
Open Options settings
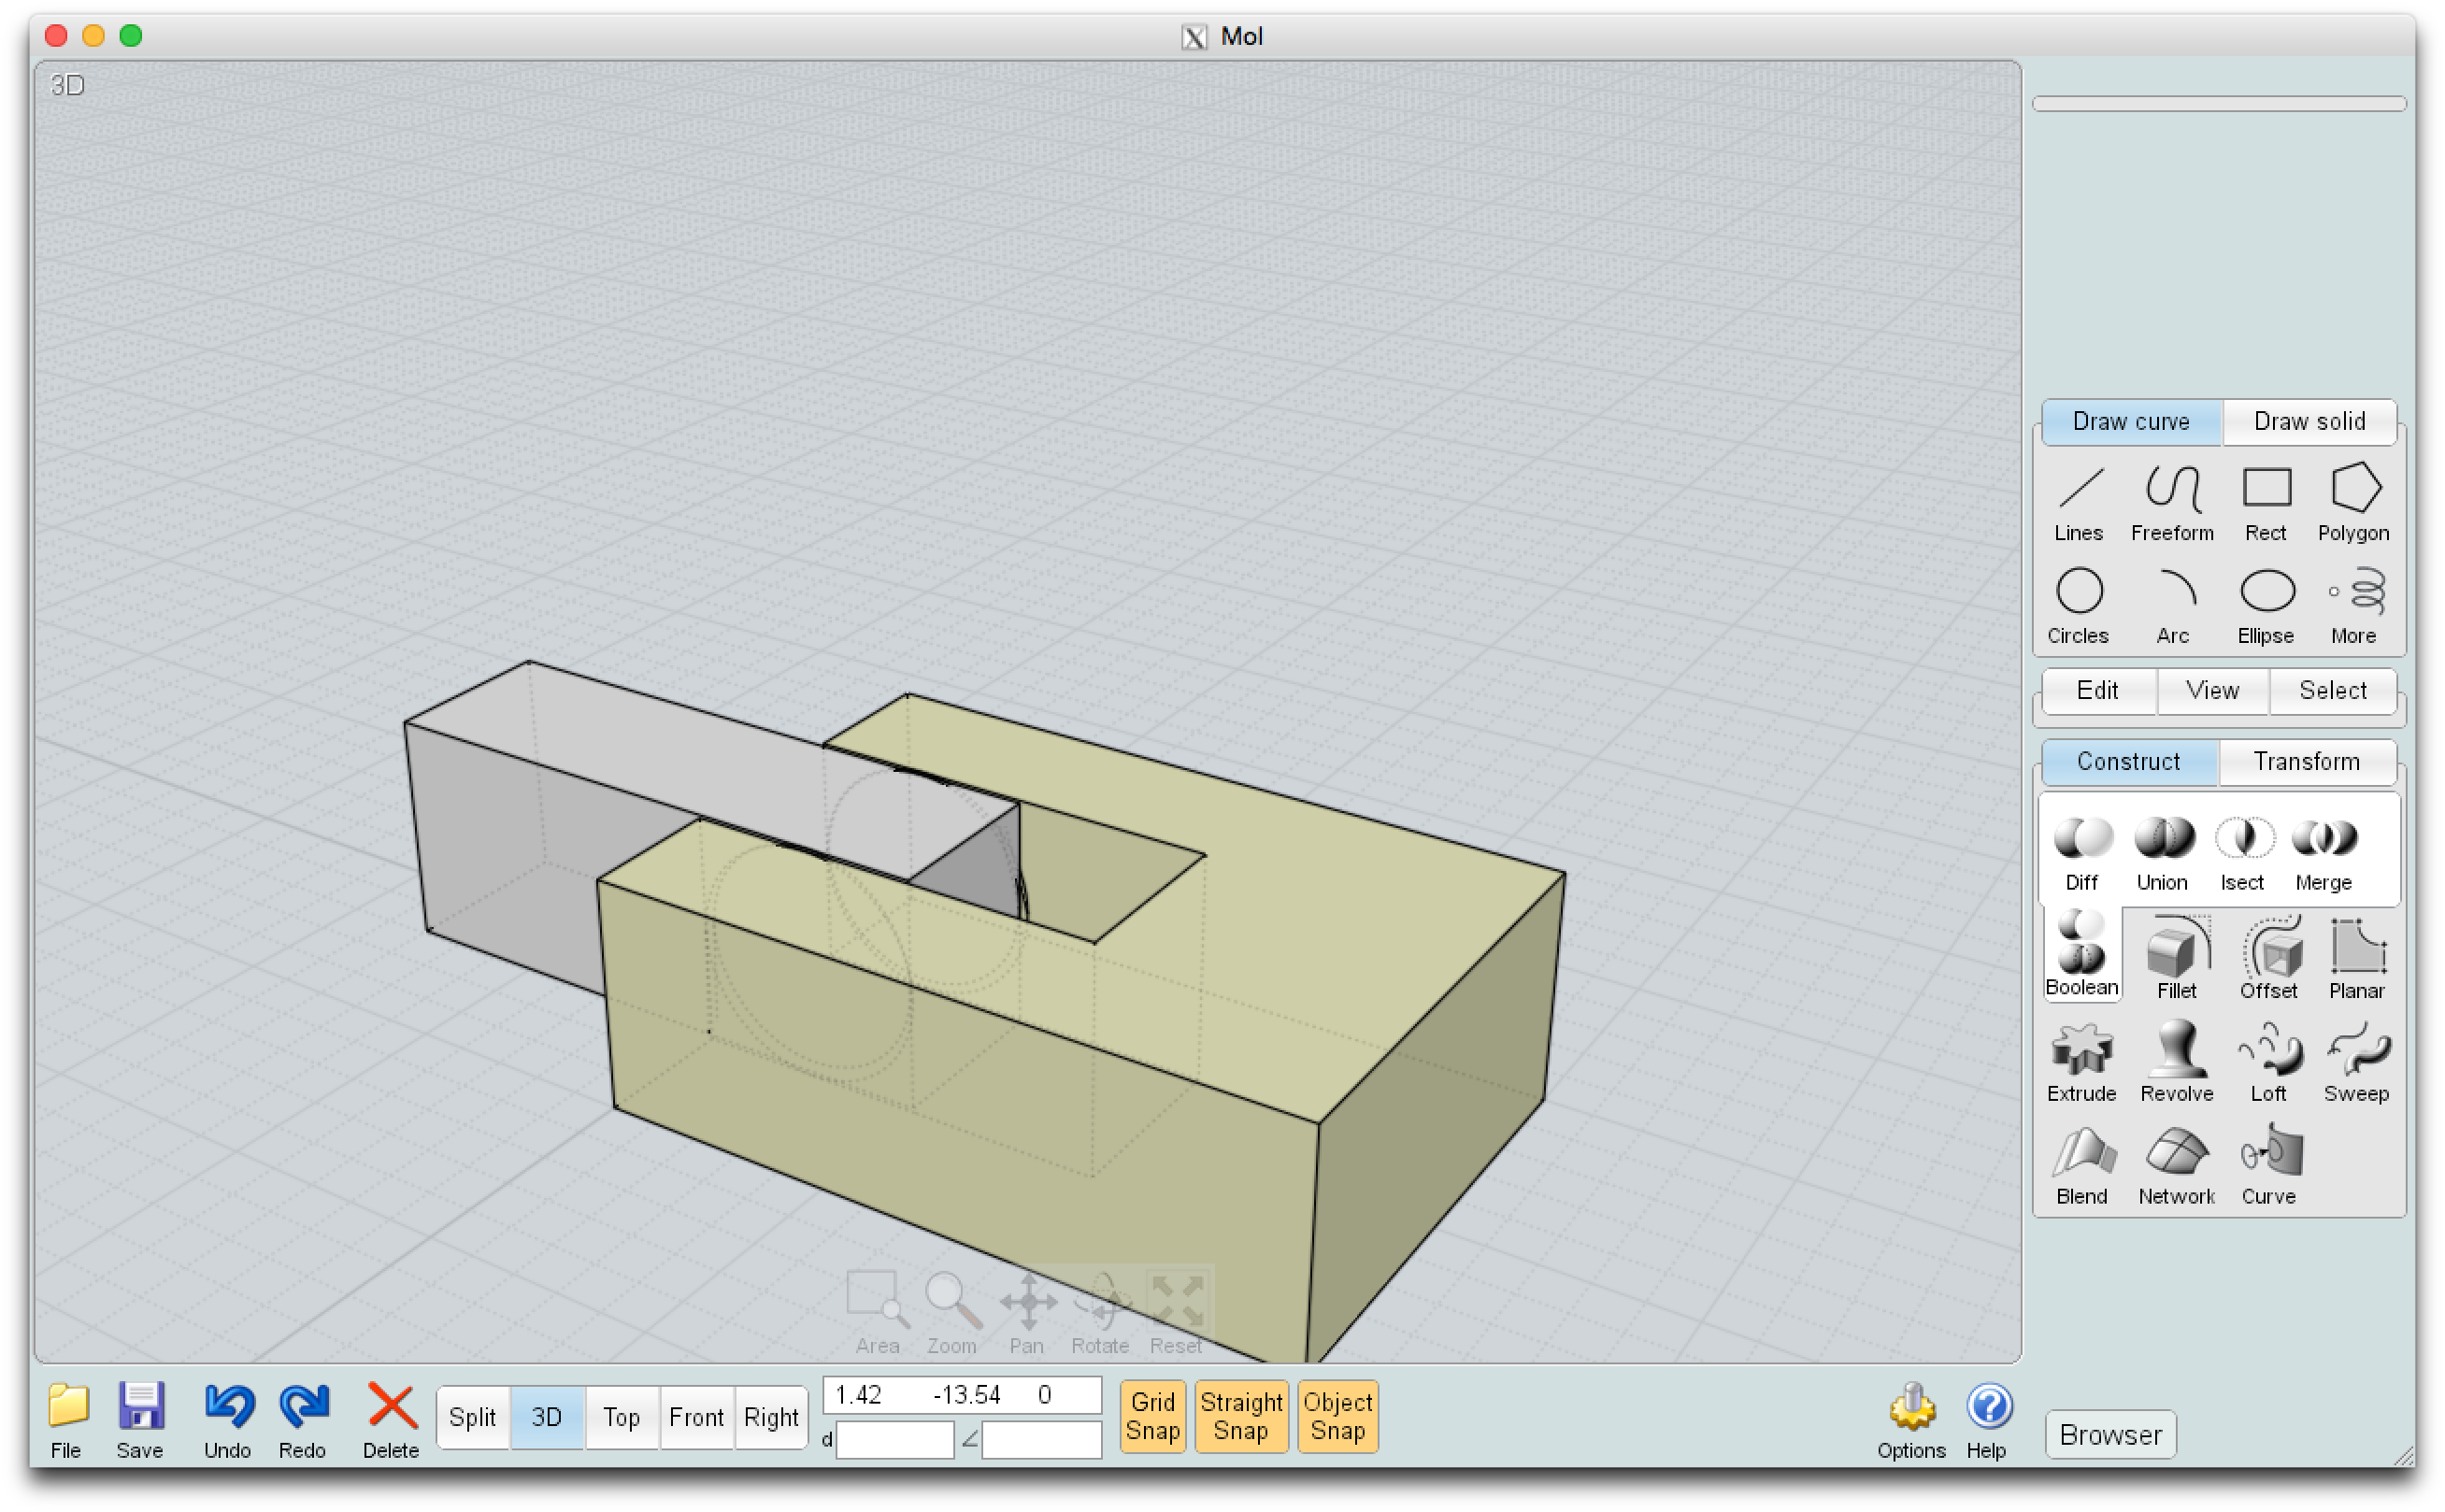[1911, 1421]
